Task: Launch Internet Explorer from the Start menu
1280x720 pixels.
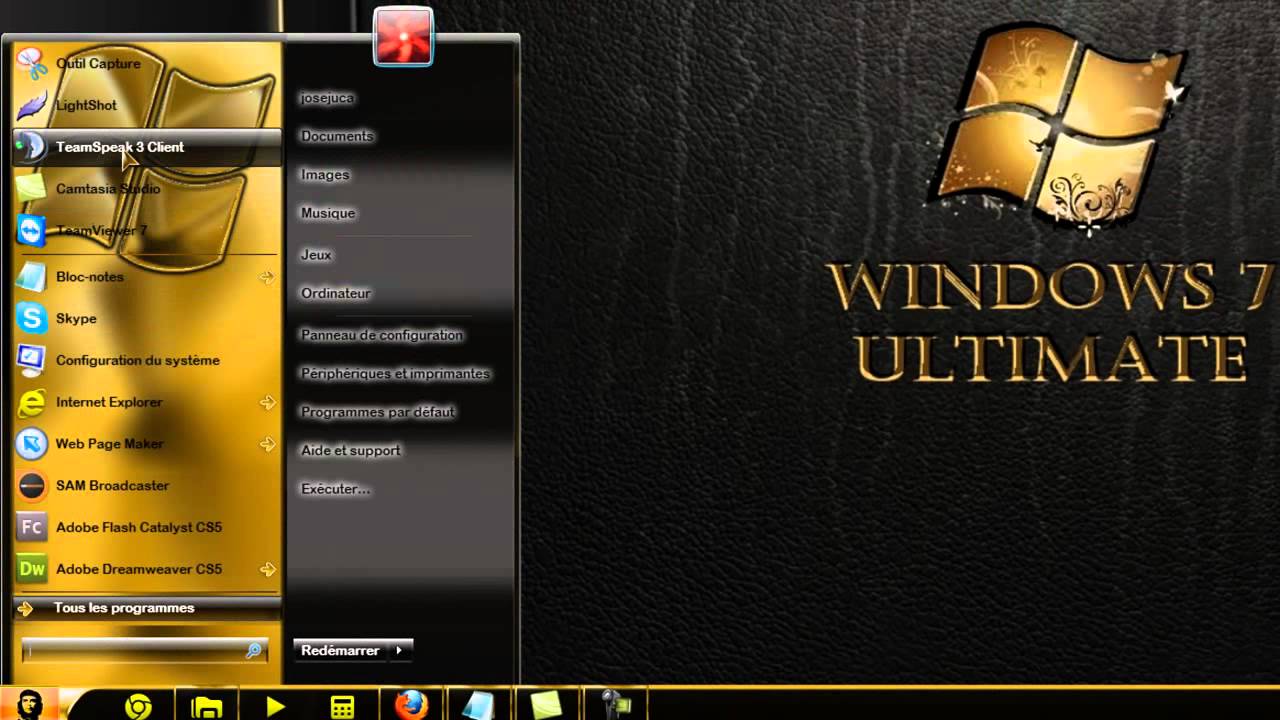Action: pyautogui.click(x=147, y=402)
